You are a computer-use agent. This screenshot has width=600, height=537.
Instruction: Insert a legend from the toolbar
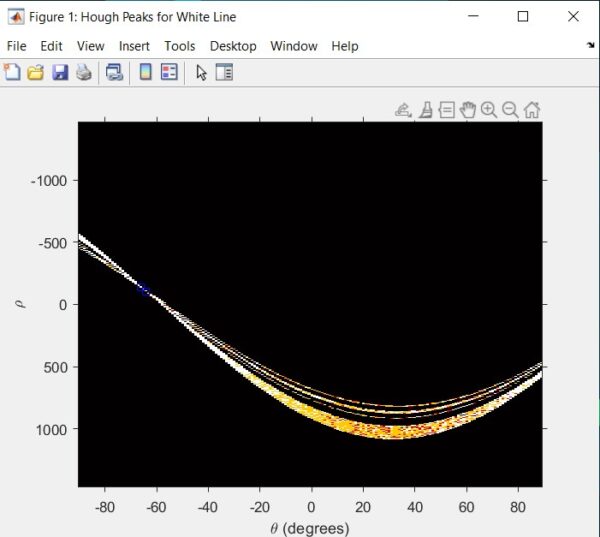tap(169, 72)
